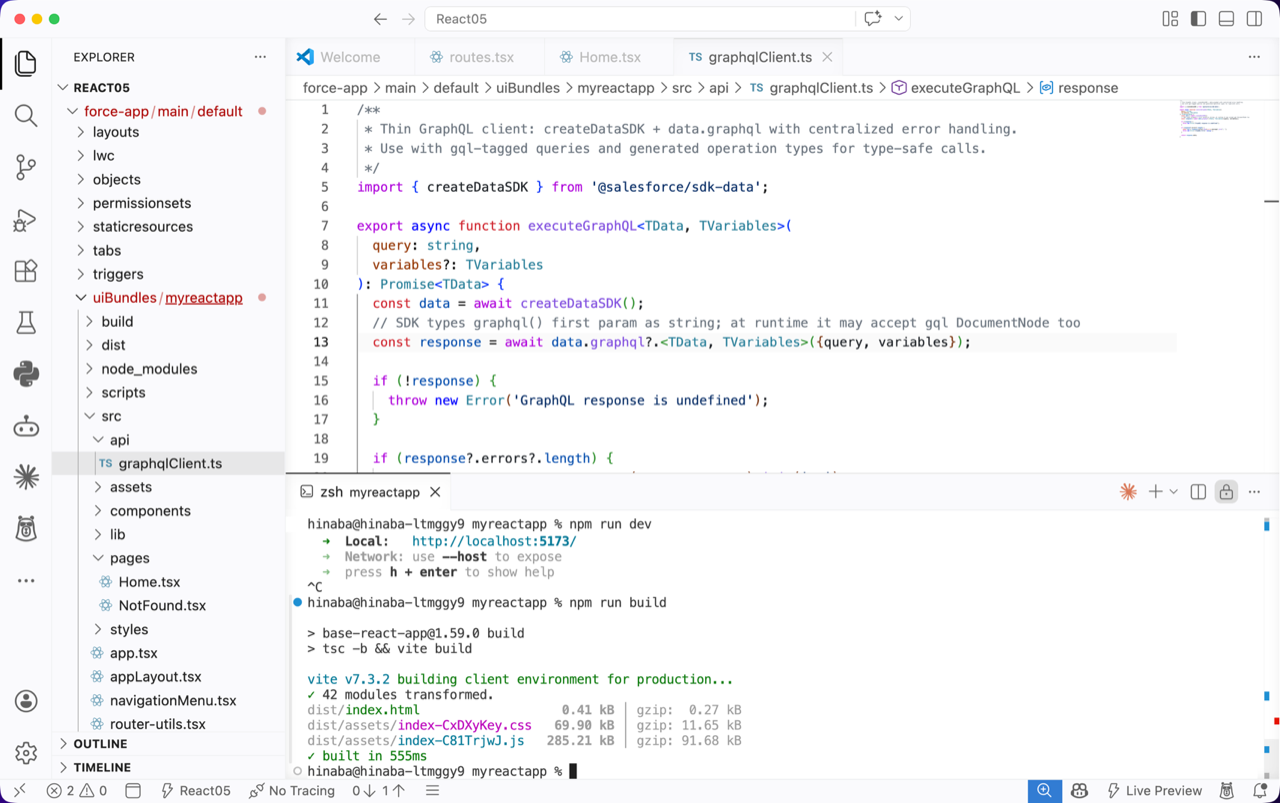Open the Extensions view
The width and height of the screenshot is (1280, 803).
tap(26, 271)
